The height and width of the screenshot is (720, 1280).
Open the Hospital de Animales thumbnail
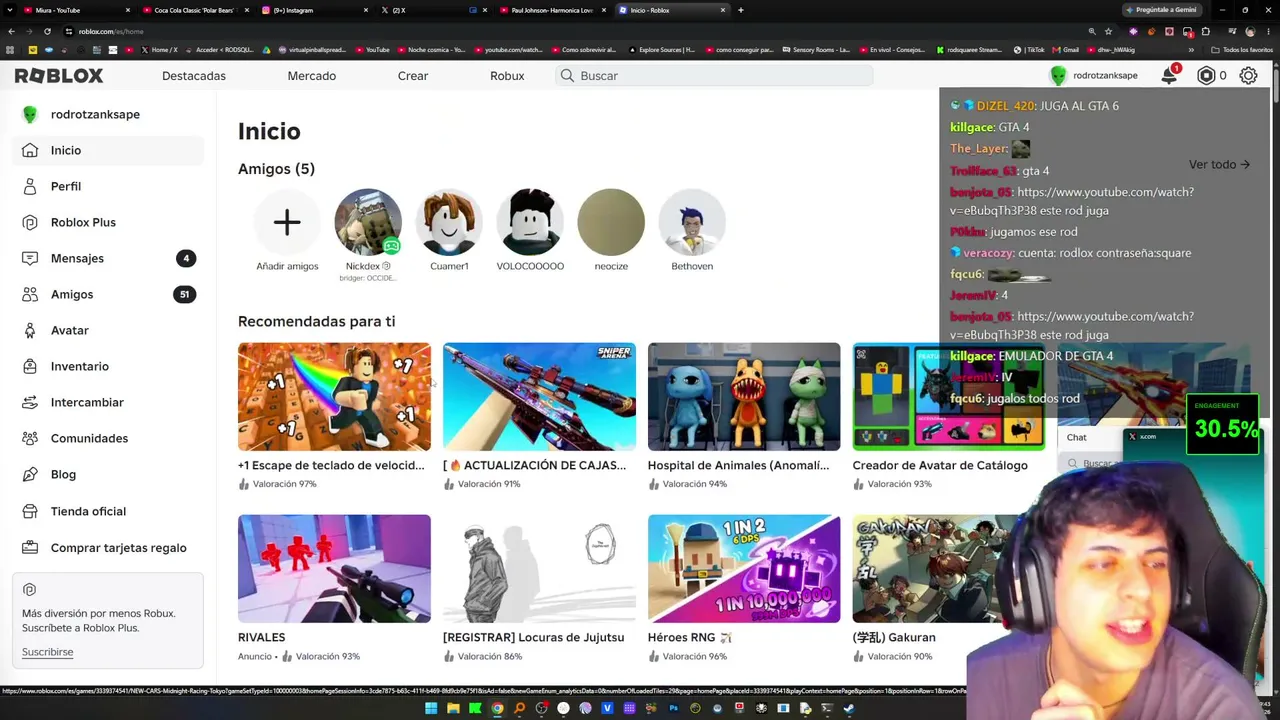744,397
